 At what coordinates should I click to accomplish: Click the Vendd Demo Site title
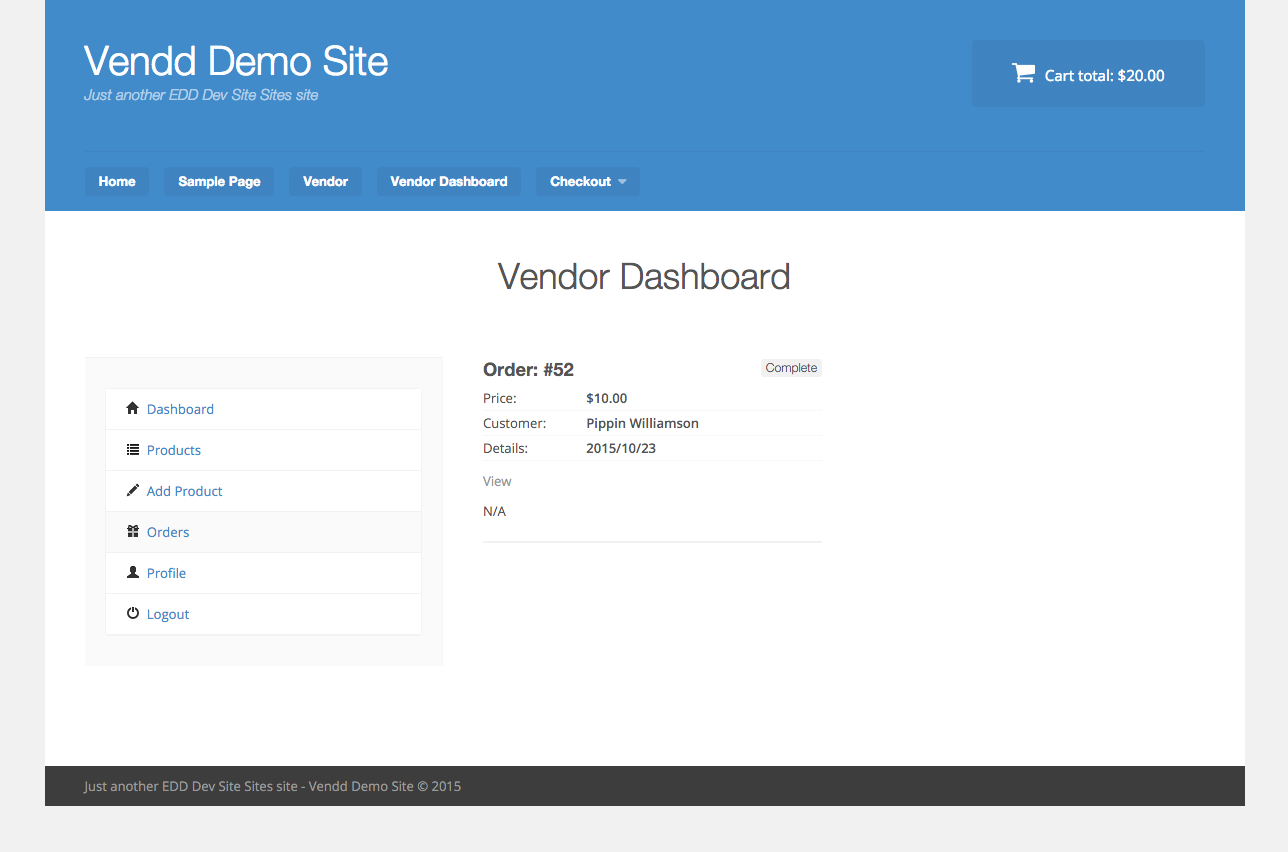(x=236, y=61)
